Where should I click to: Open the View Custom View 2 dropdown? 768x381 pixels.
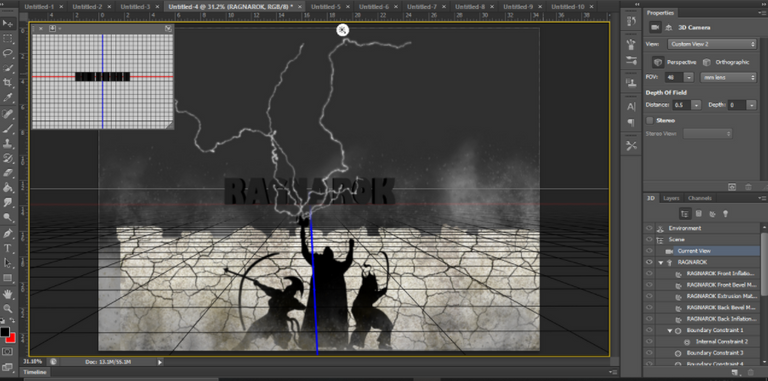click(712, 44)
